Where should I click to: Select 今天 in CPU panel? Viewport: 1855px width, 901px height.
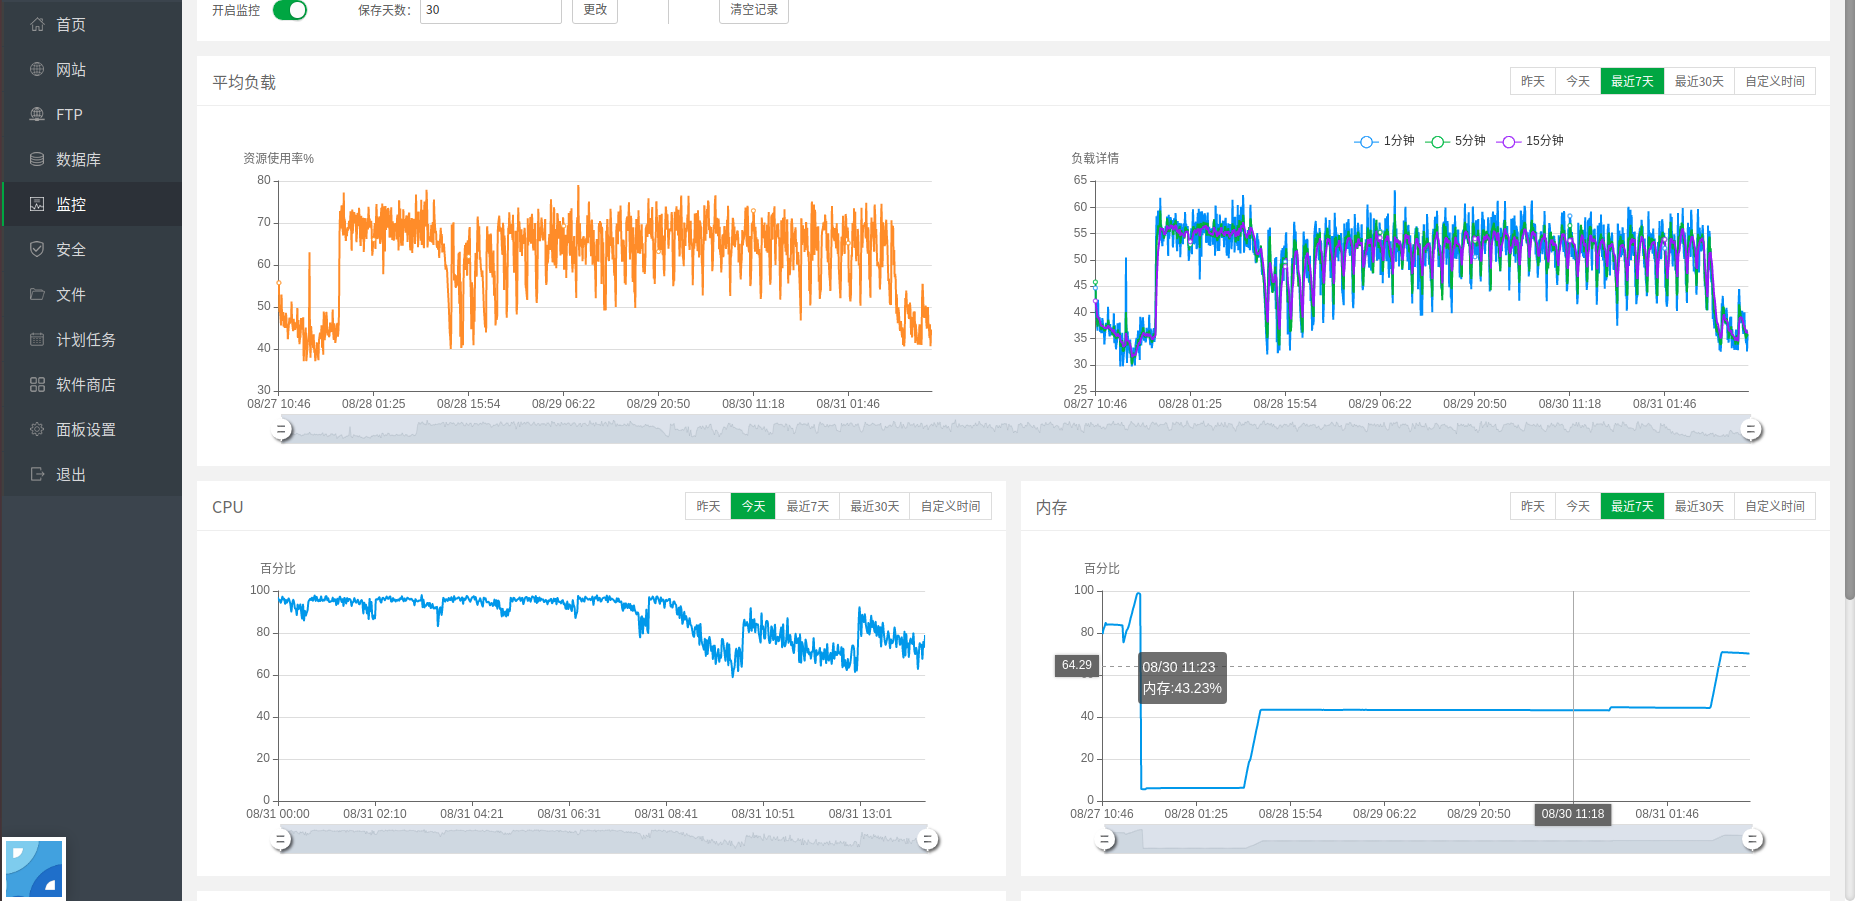click(753, 506)
